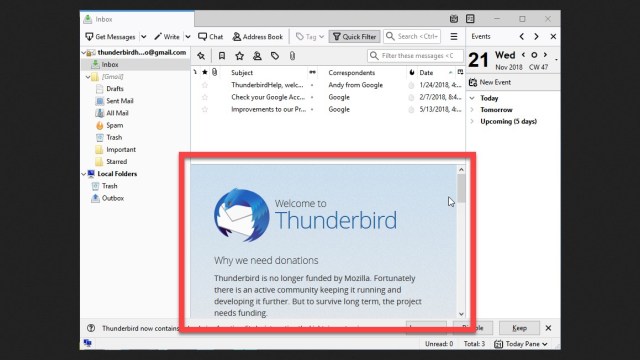Click the thread column header icon

click(x=195, y=72)
